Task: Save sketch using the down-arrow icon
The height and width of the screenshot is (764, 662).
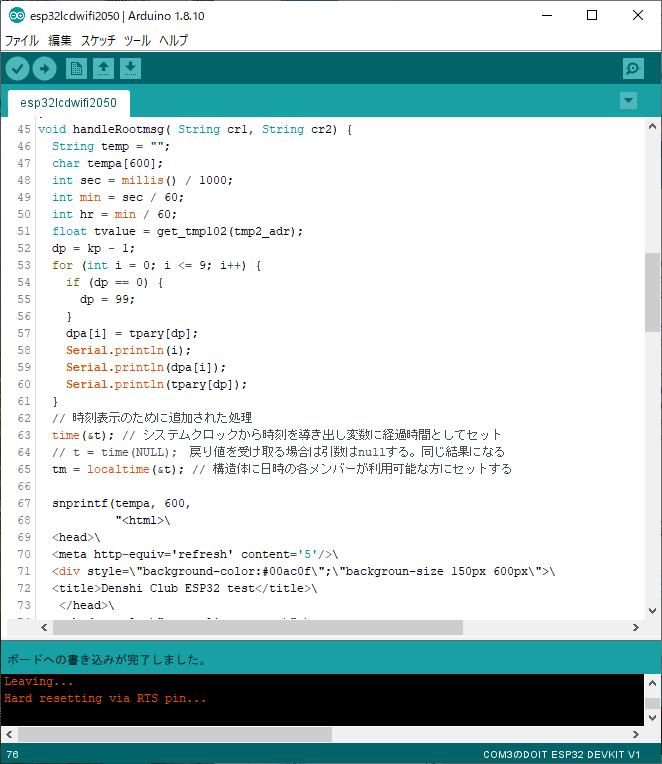Action: pos(131,68)
